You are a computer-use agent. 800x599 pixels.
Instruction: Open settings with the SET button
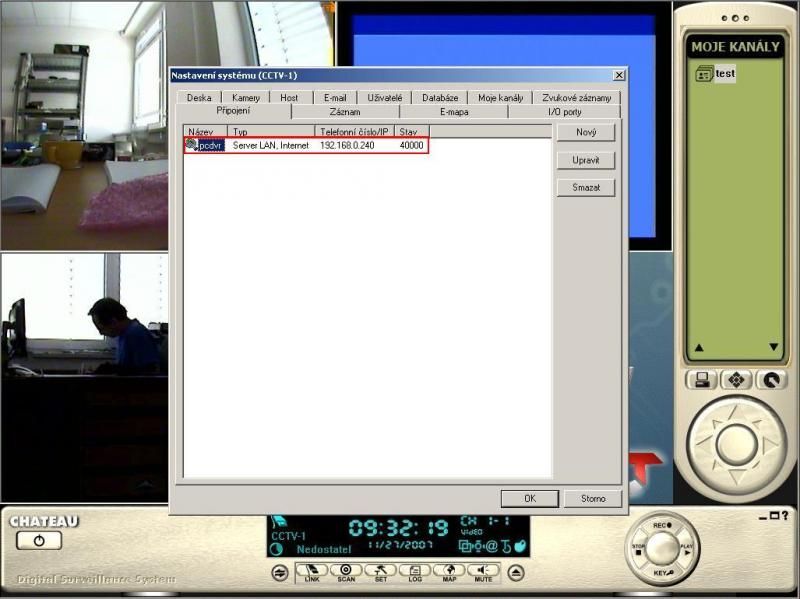[380, 572]
